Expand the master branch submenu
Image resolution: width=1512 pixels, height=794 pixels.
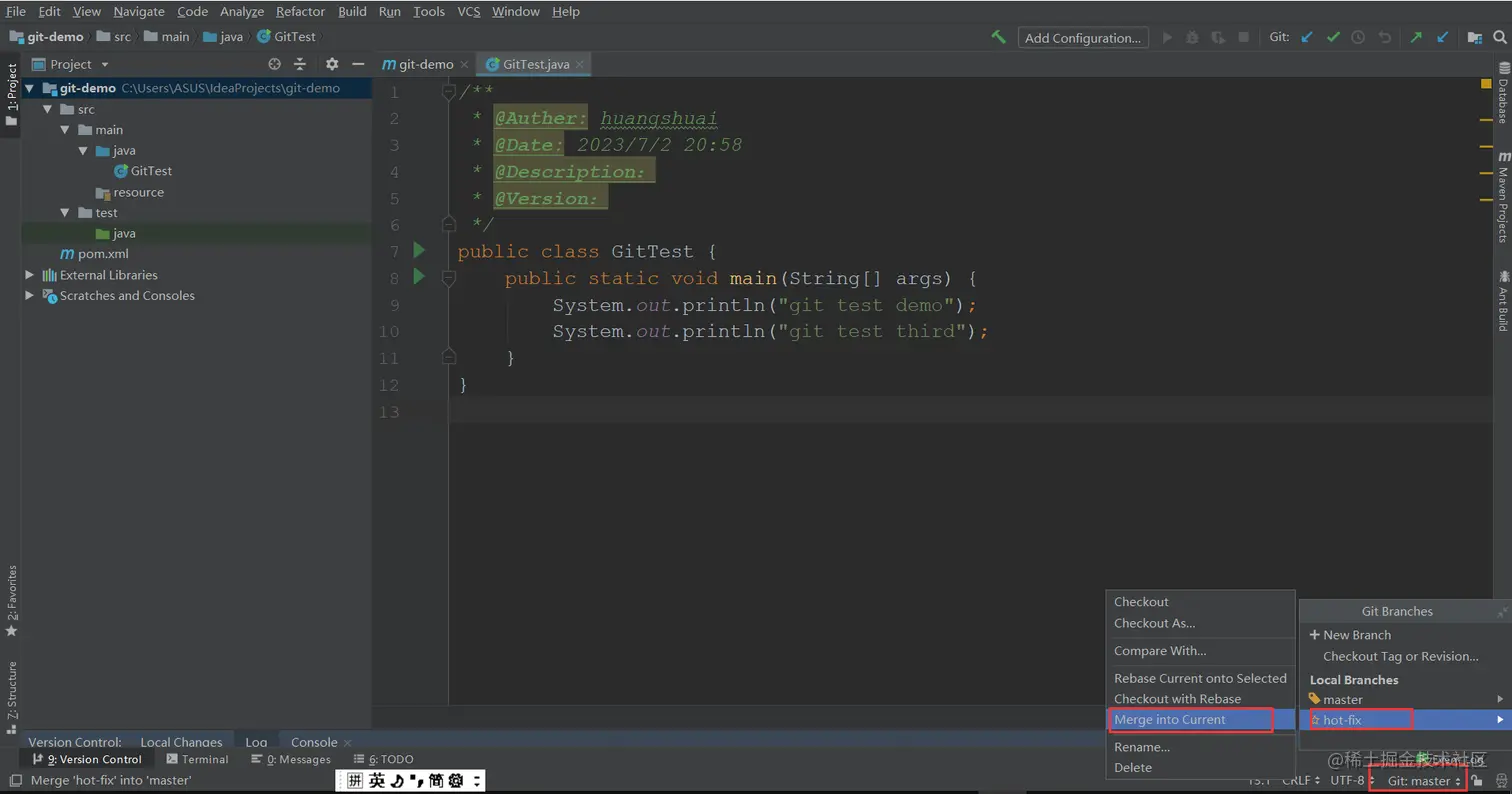(1500, 699)
